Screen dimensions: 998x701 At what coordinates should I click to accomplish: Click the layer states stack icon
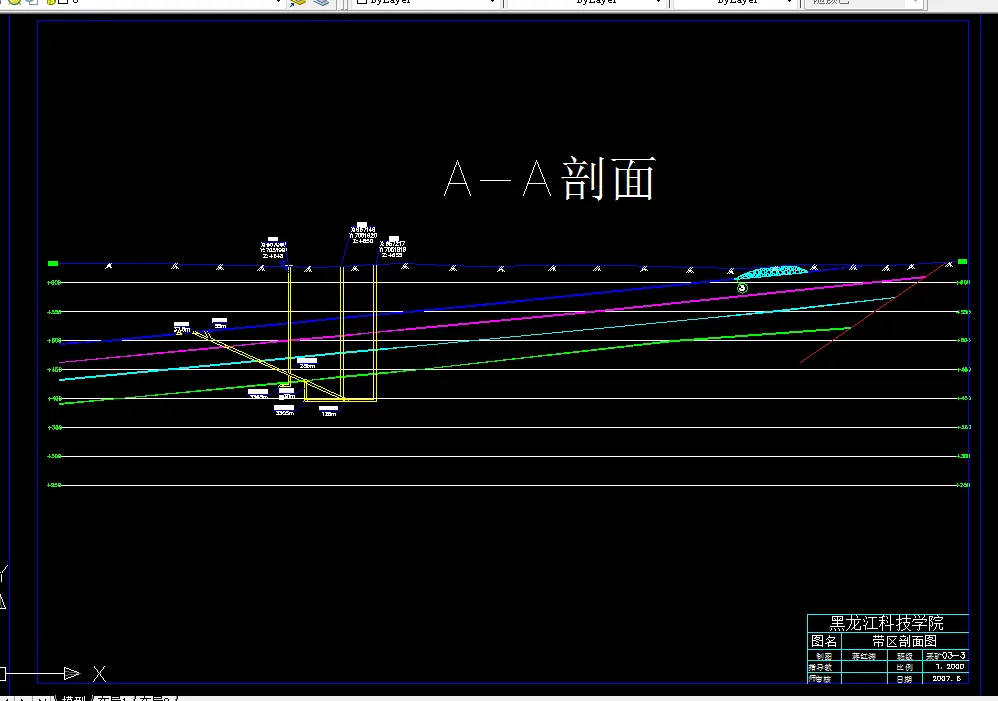coord(321,2)
